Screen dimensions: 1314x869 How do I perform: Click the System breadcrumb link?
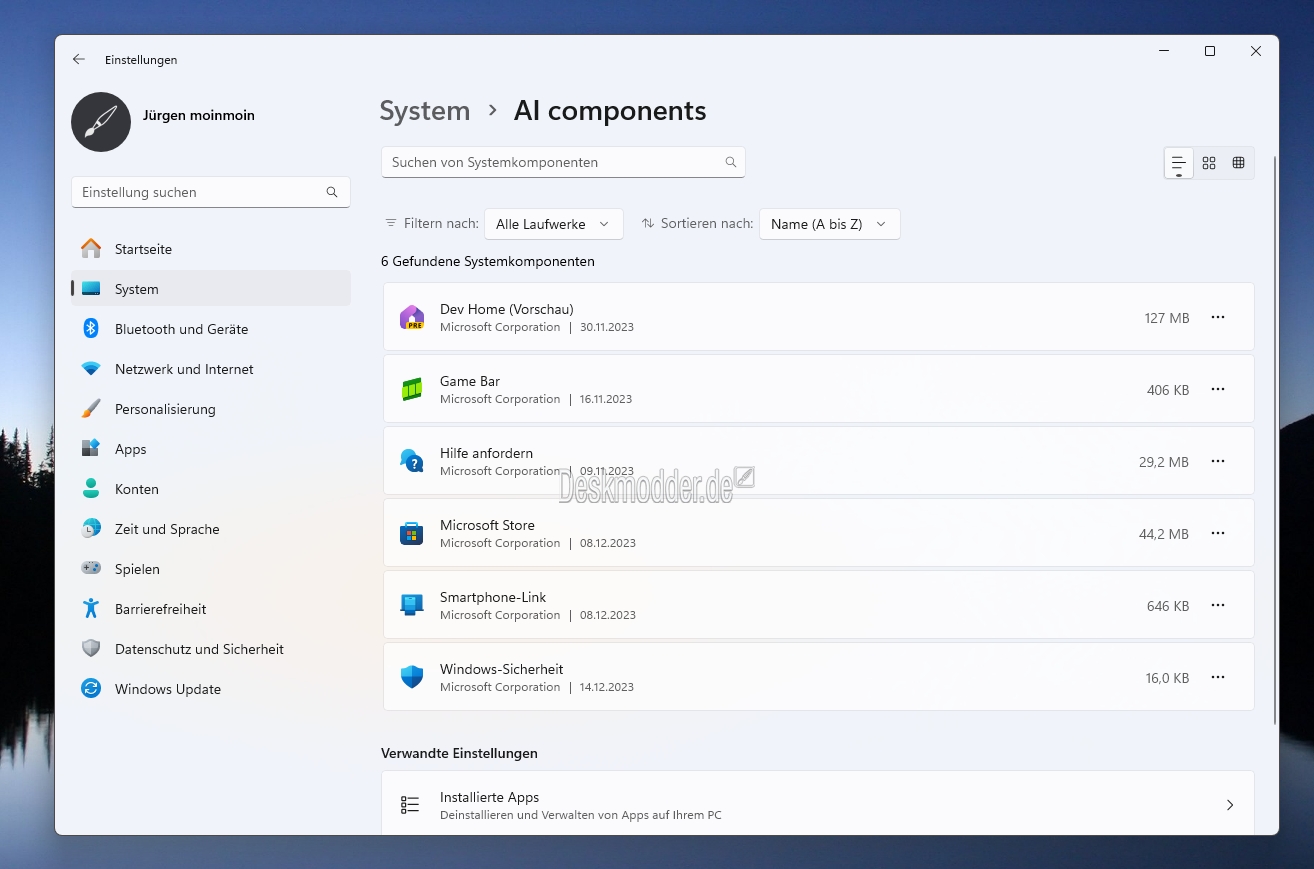click(x=425, y=111)
